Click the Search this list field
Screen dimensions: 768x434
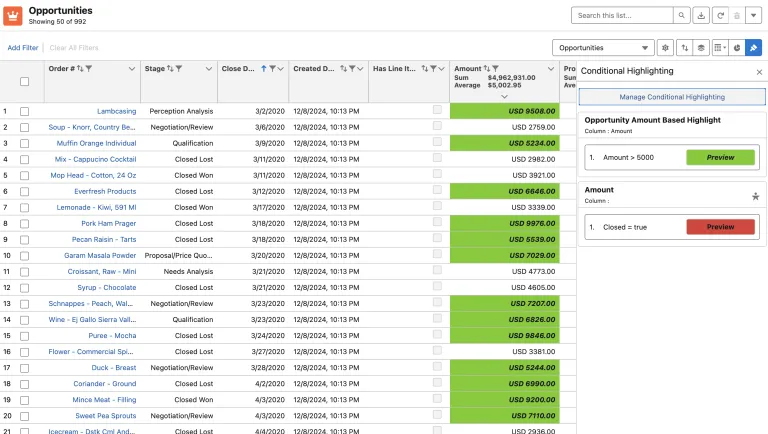[622, 16]
